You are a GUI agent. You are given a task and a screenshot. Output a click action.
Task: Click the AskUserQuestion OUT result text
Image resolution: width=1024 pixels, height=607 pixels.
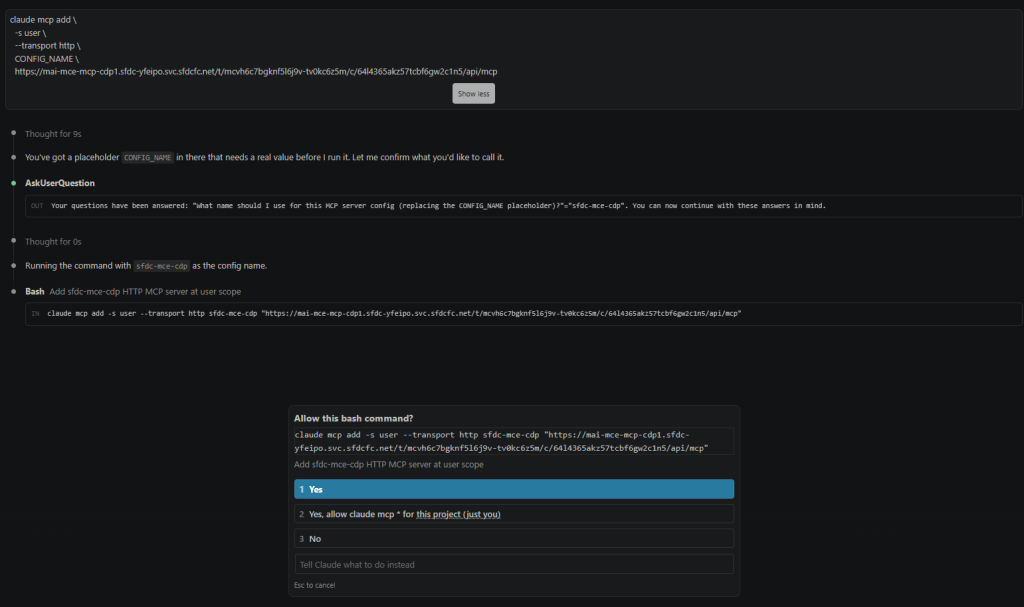pyautogui.click(x=438, y=205)
